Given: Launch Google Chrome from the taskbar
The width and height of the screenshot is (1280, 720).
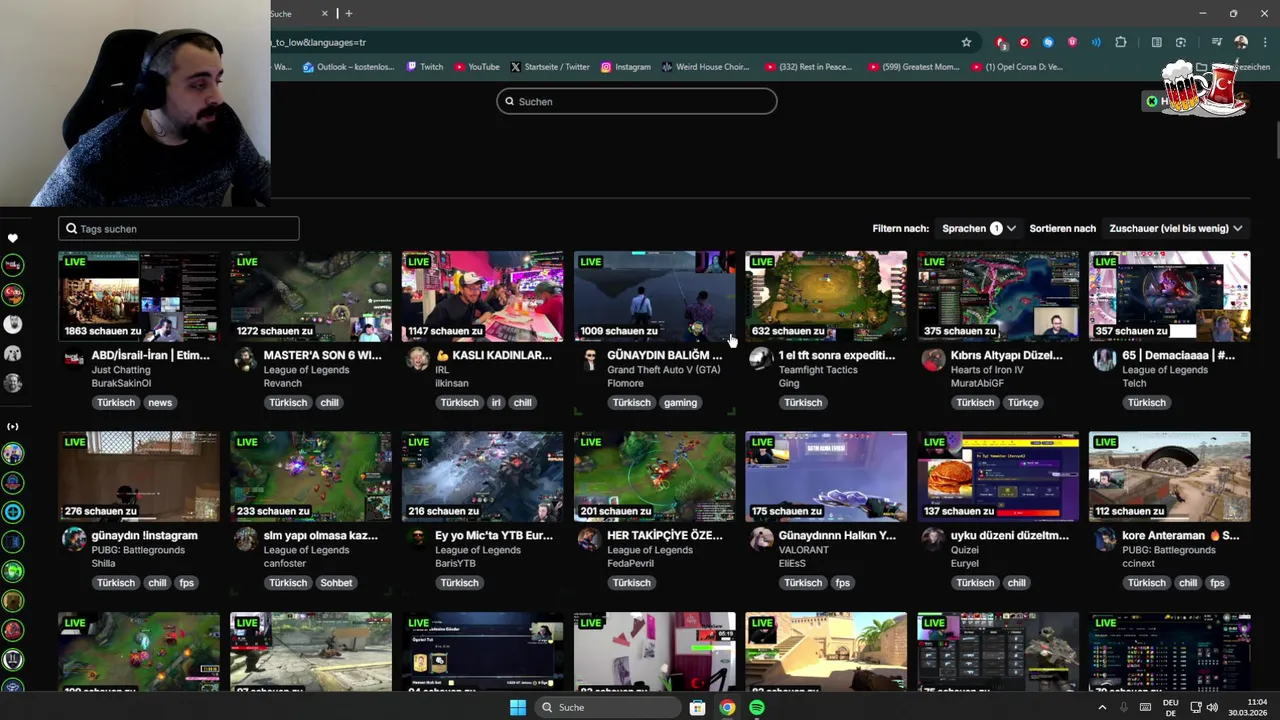Looking at the screenshot, I should (727, 707).
